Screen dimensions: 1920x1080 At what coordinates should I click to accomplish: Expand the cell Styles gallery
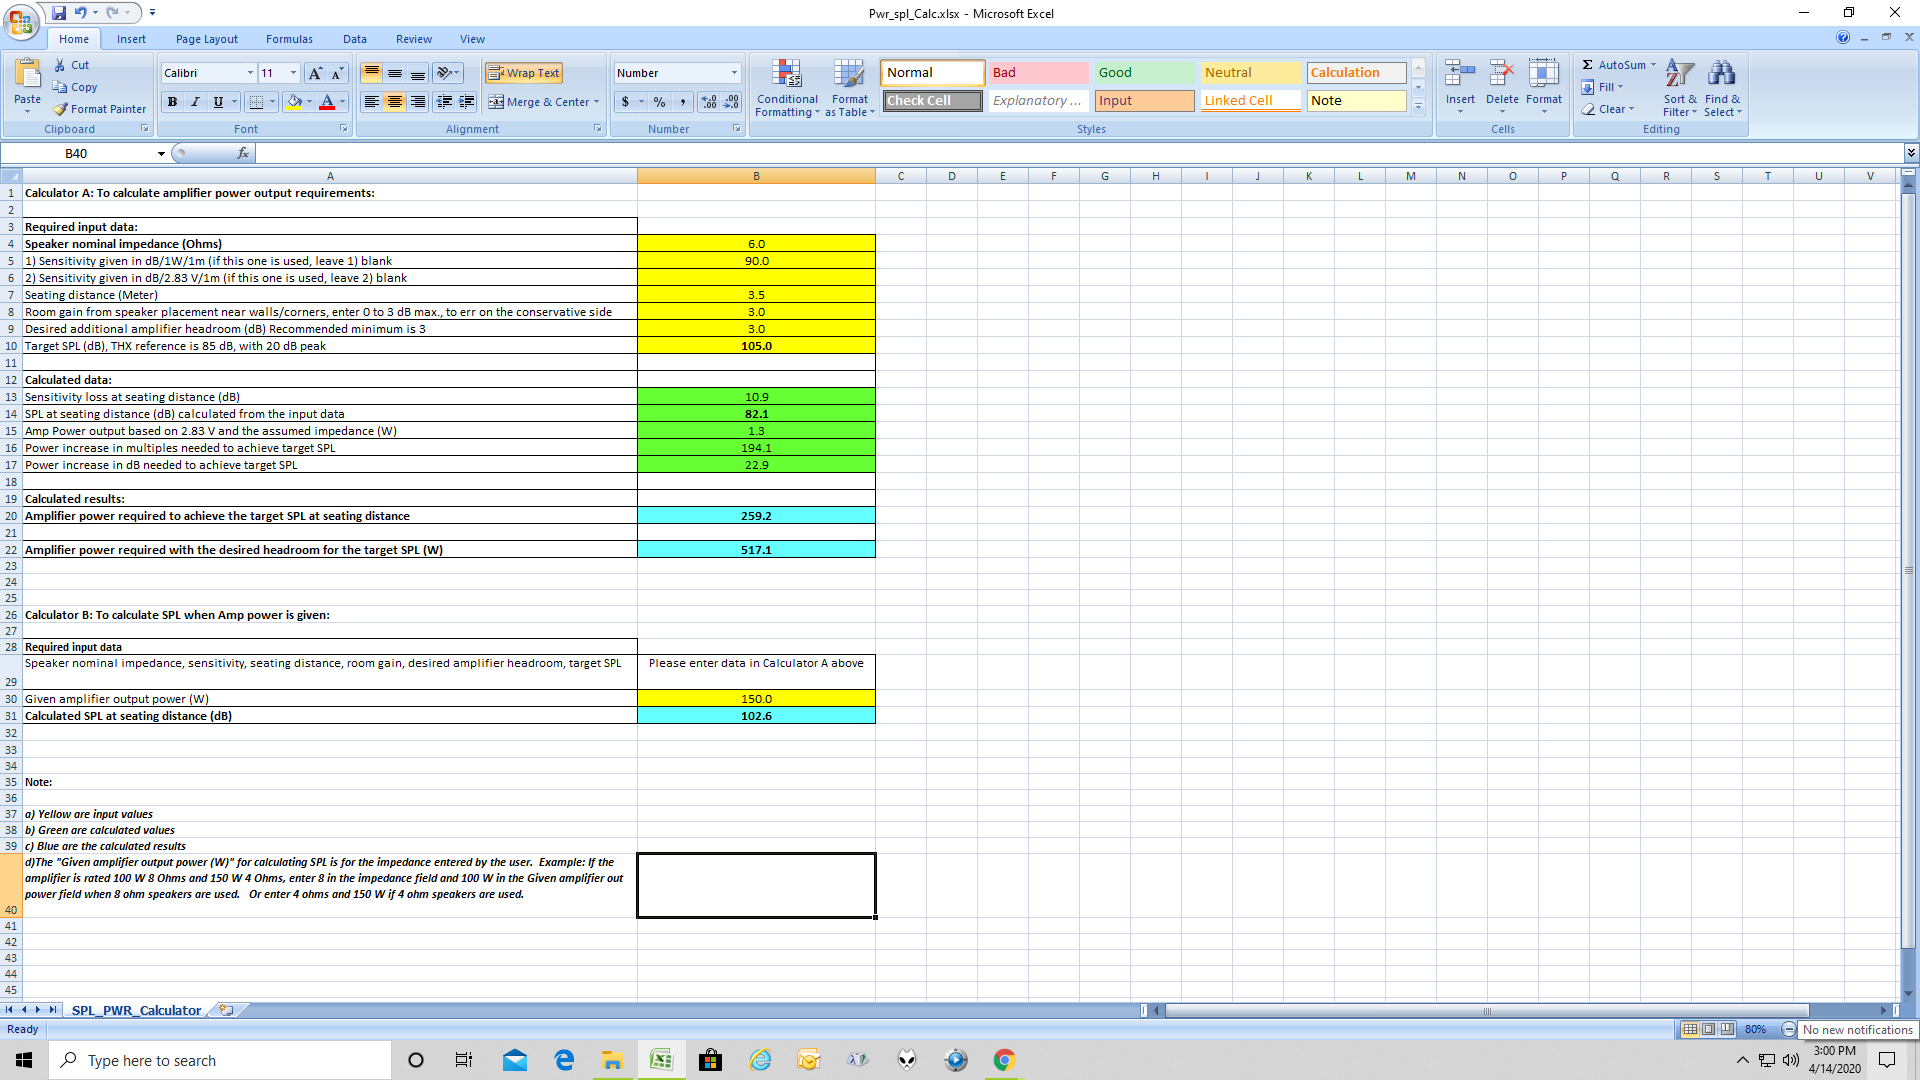click(x=1418, y=108)
